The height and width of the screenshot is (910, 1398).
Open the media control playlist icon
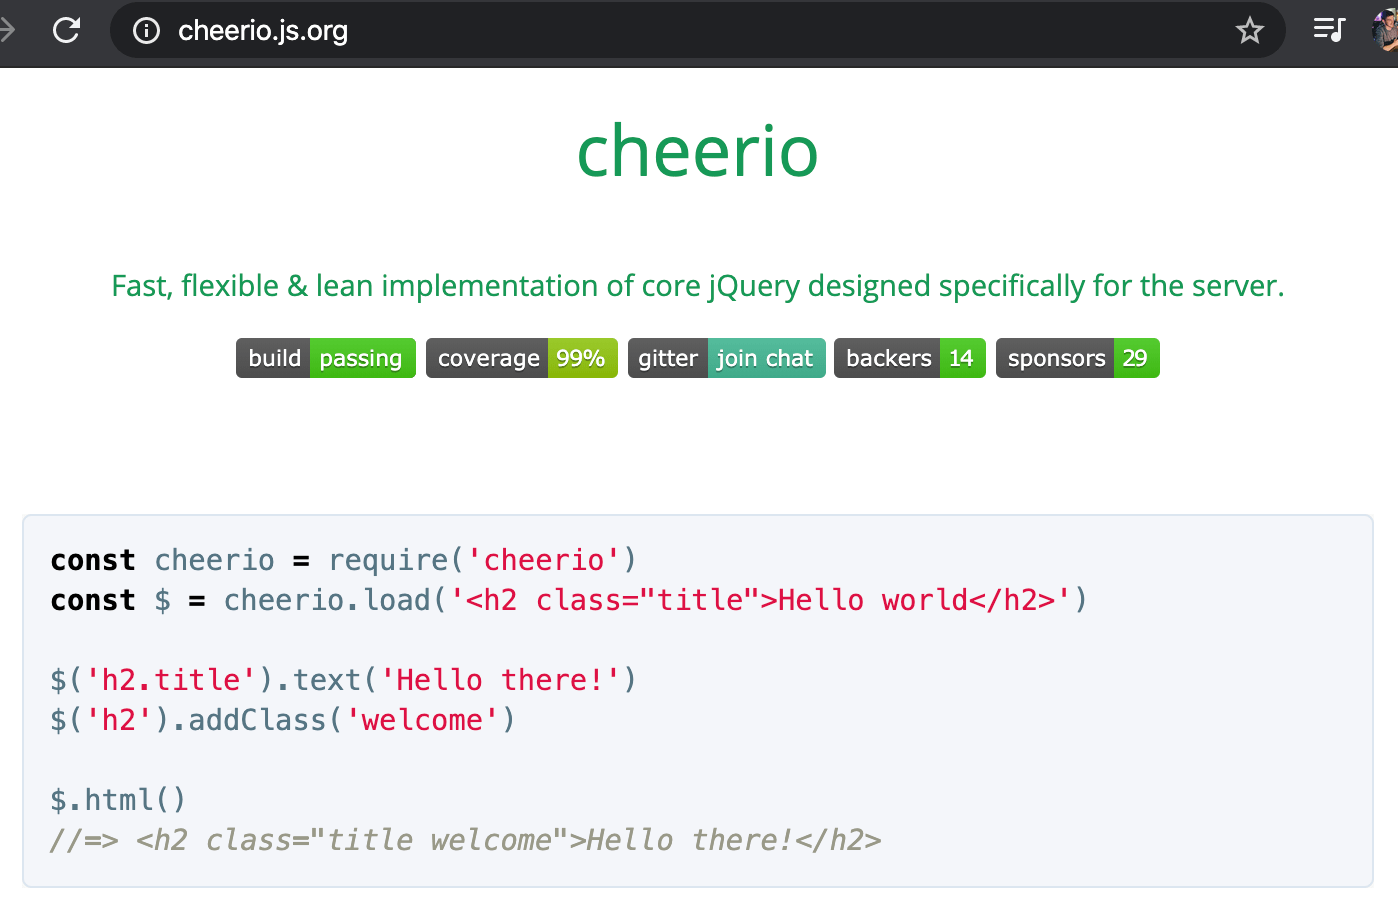point(1329,30)
